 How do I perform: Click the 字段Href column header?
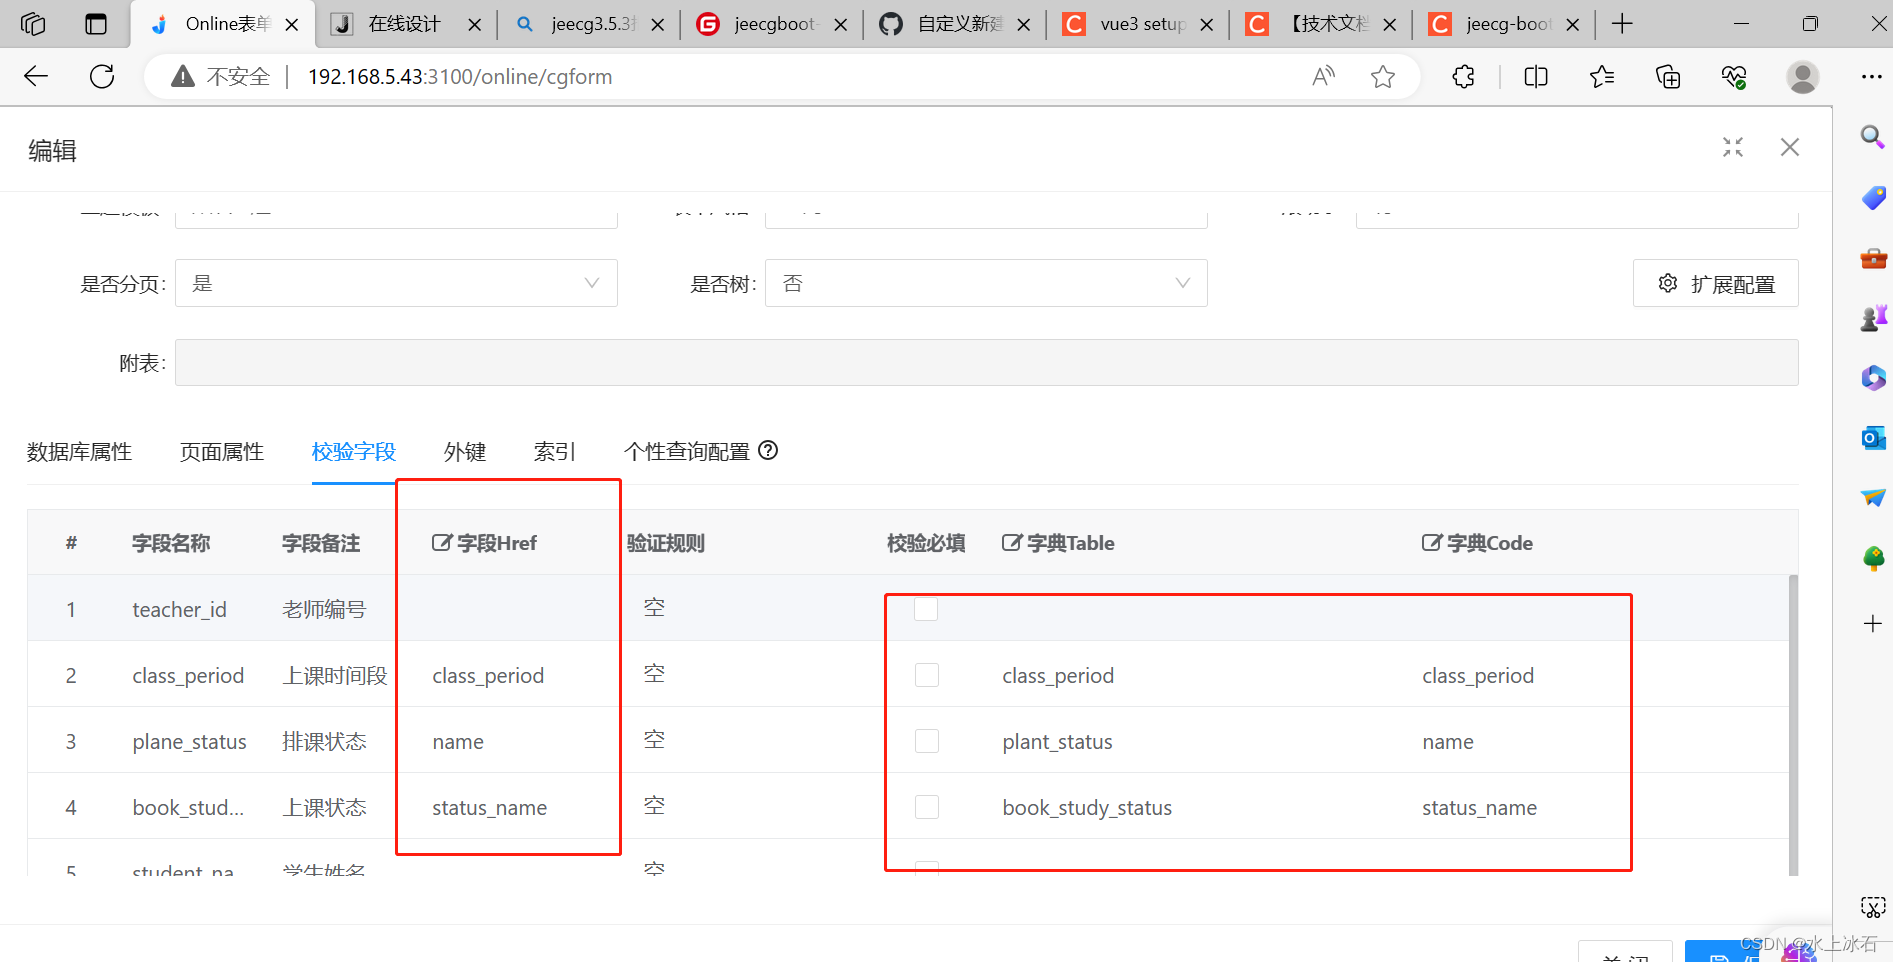(484, 543)
